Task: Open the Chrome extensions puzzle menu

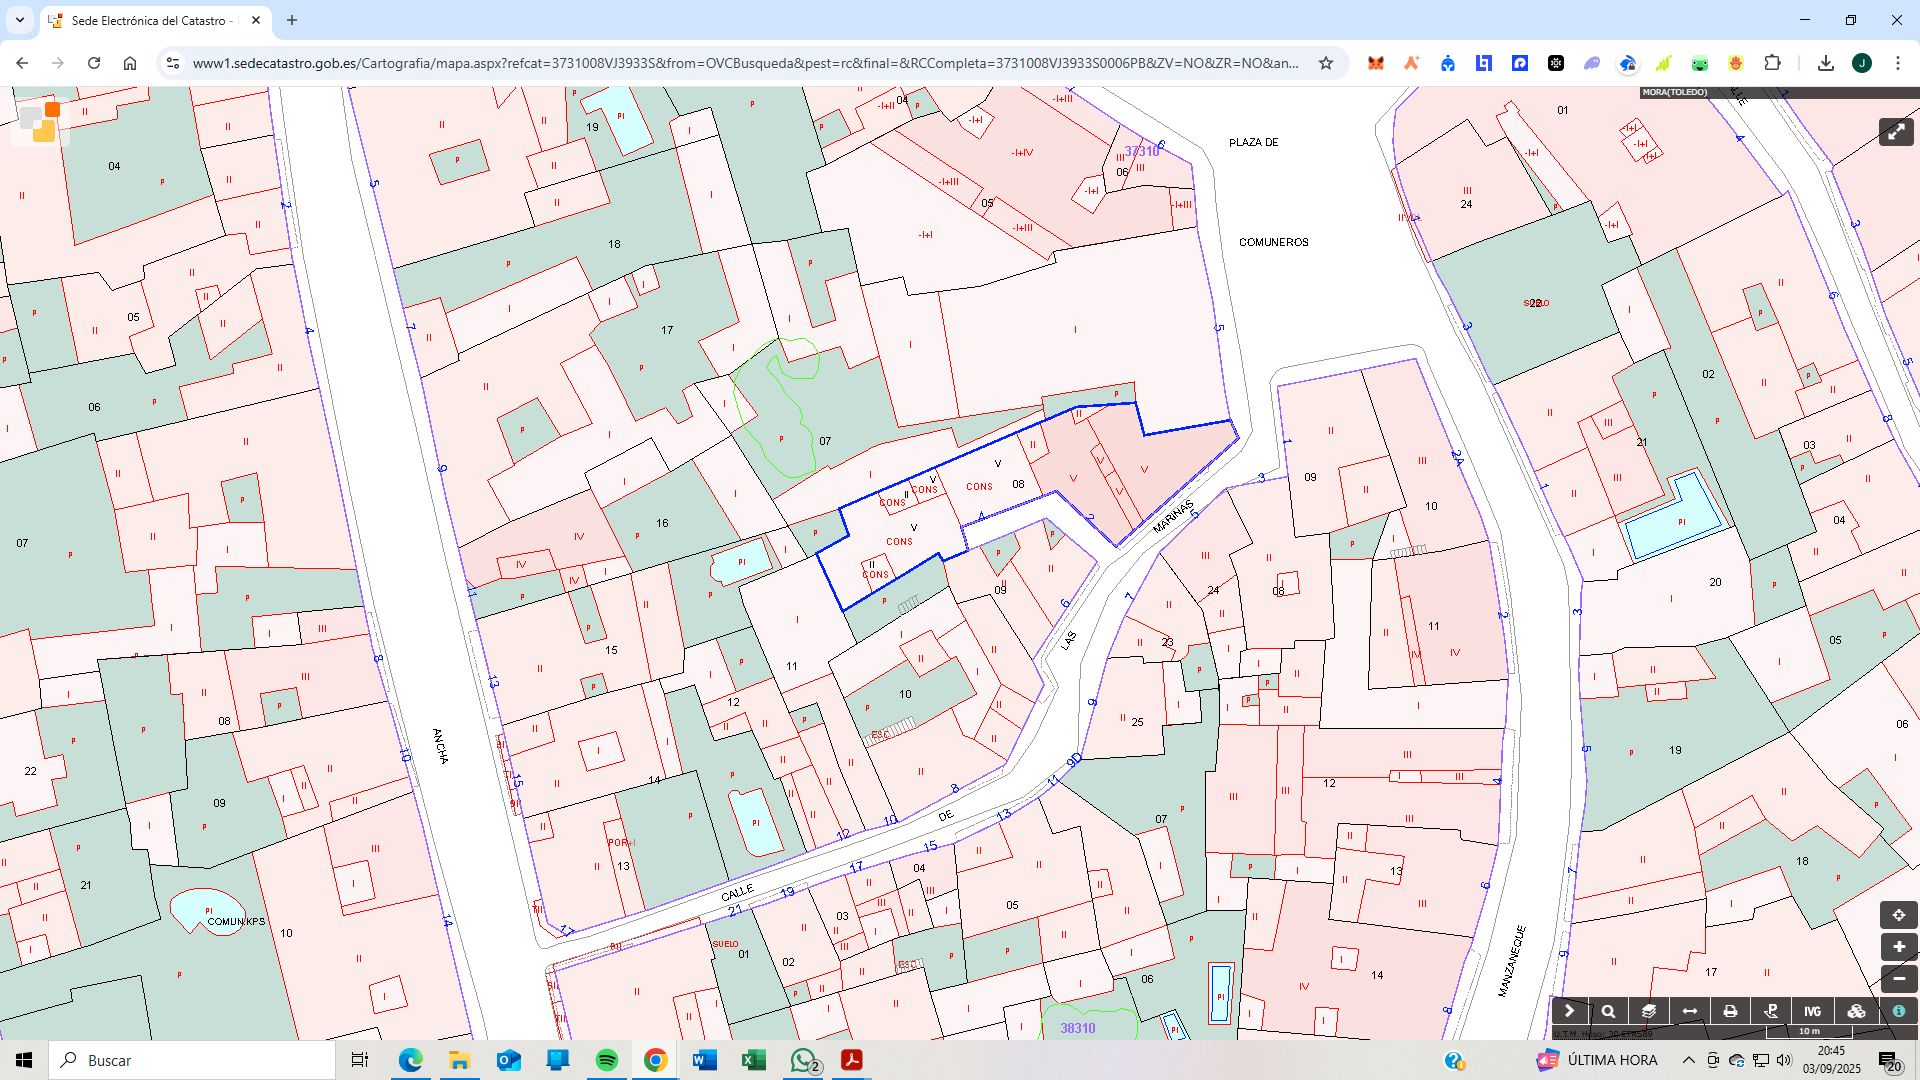Action: point(1772,63)
